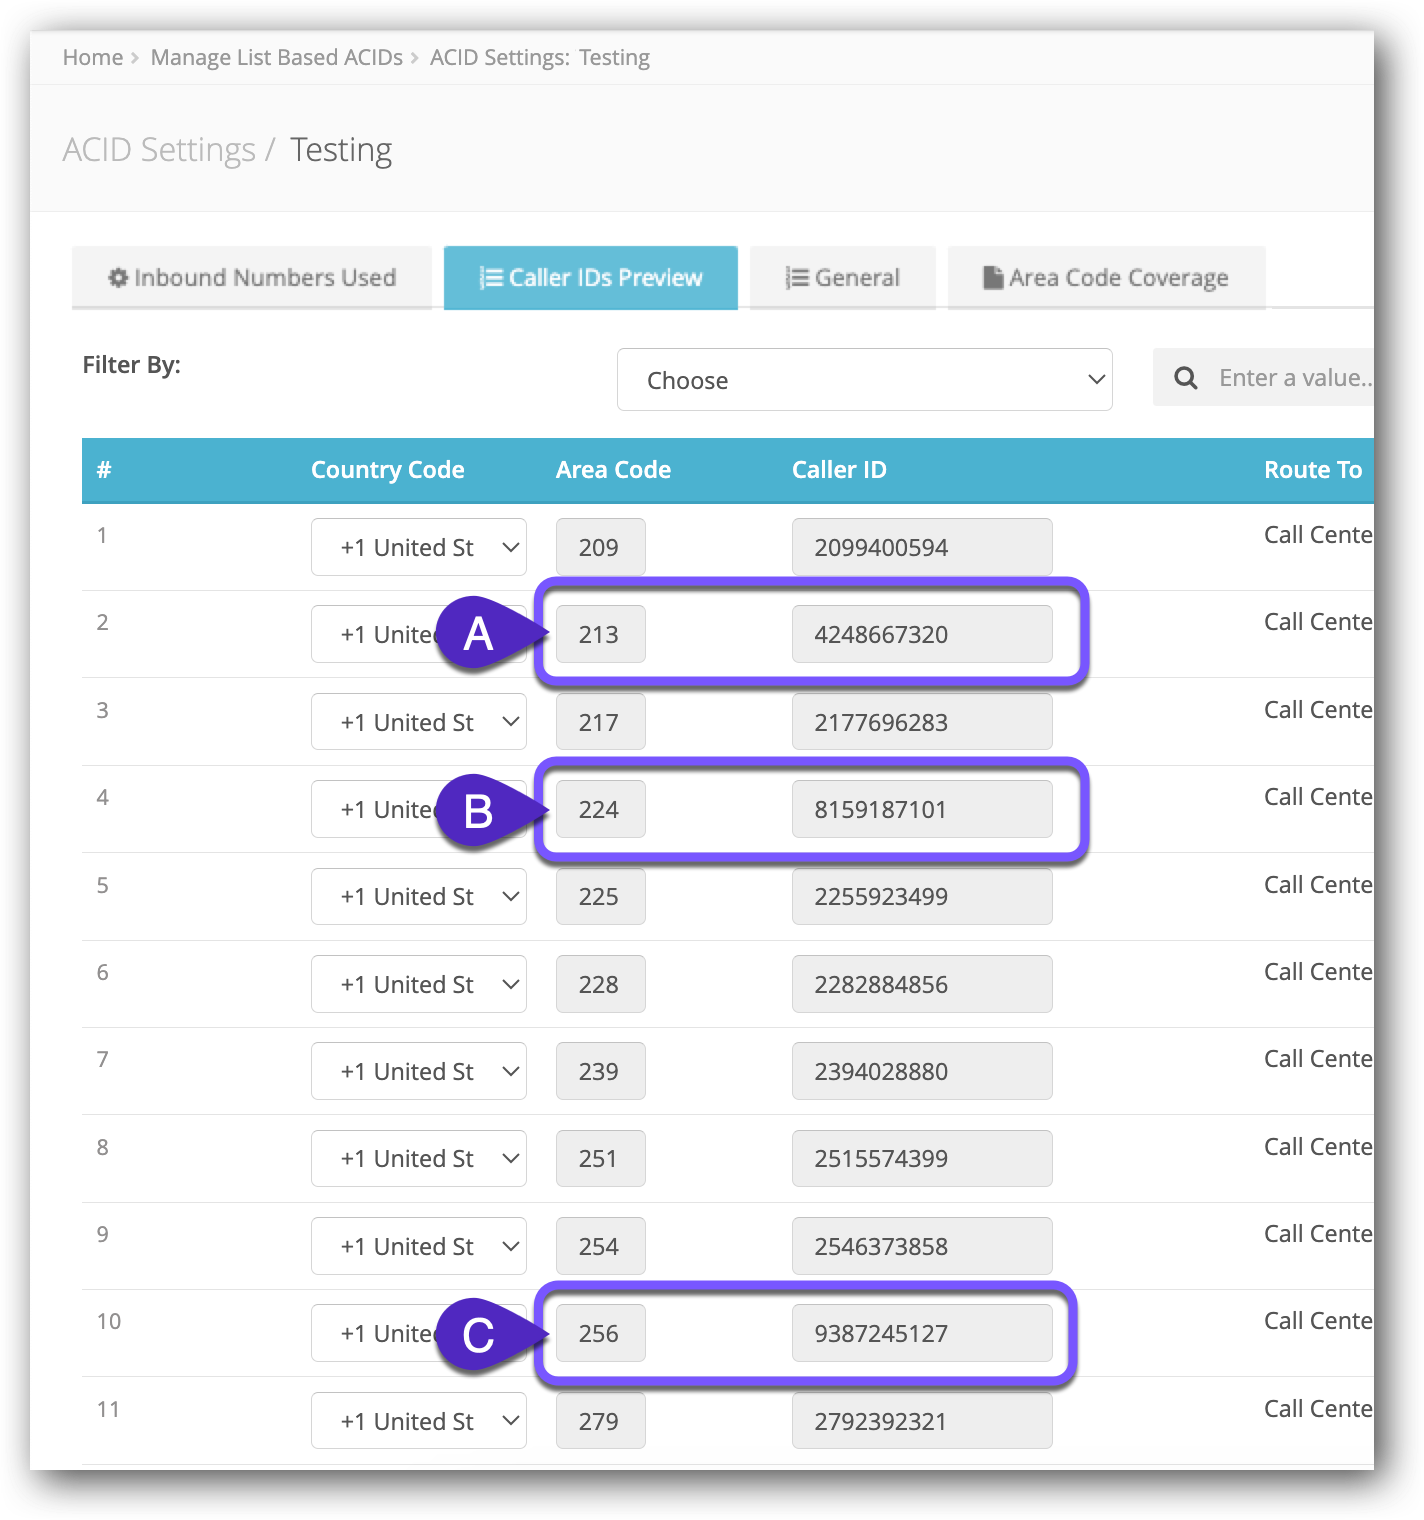Click area code field 254

601,1246
